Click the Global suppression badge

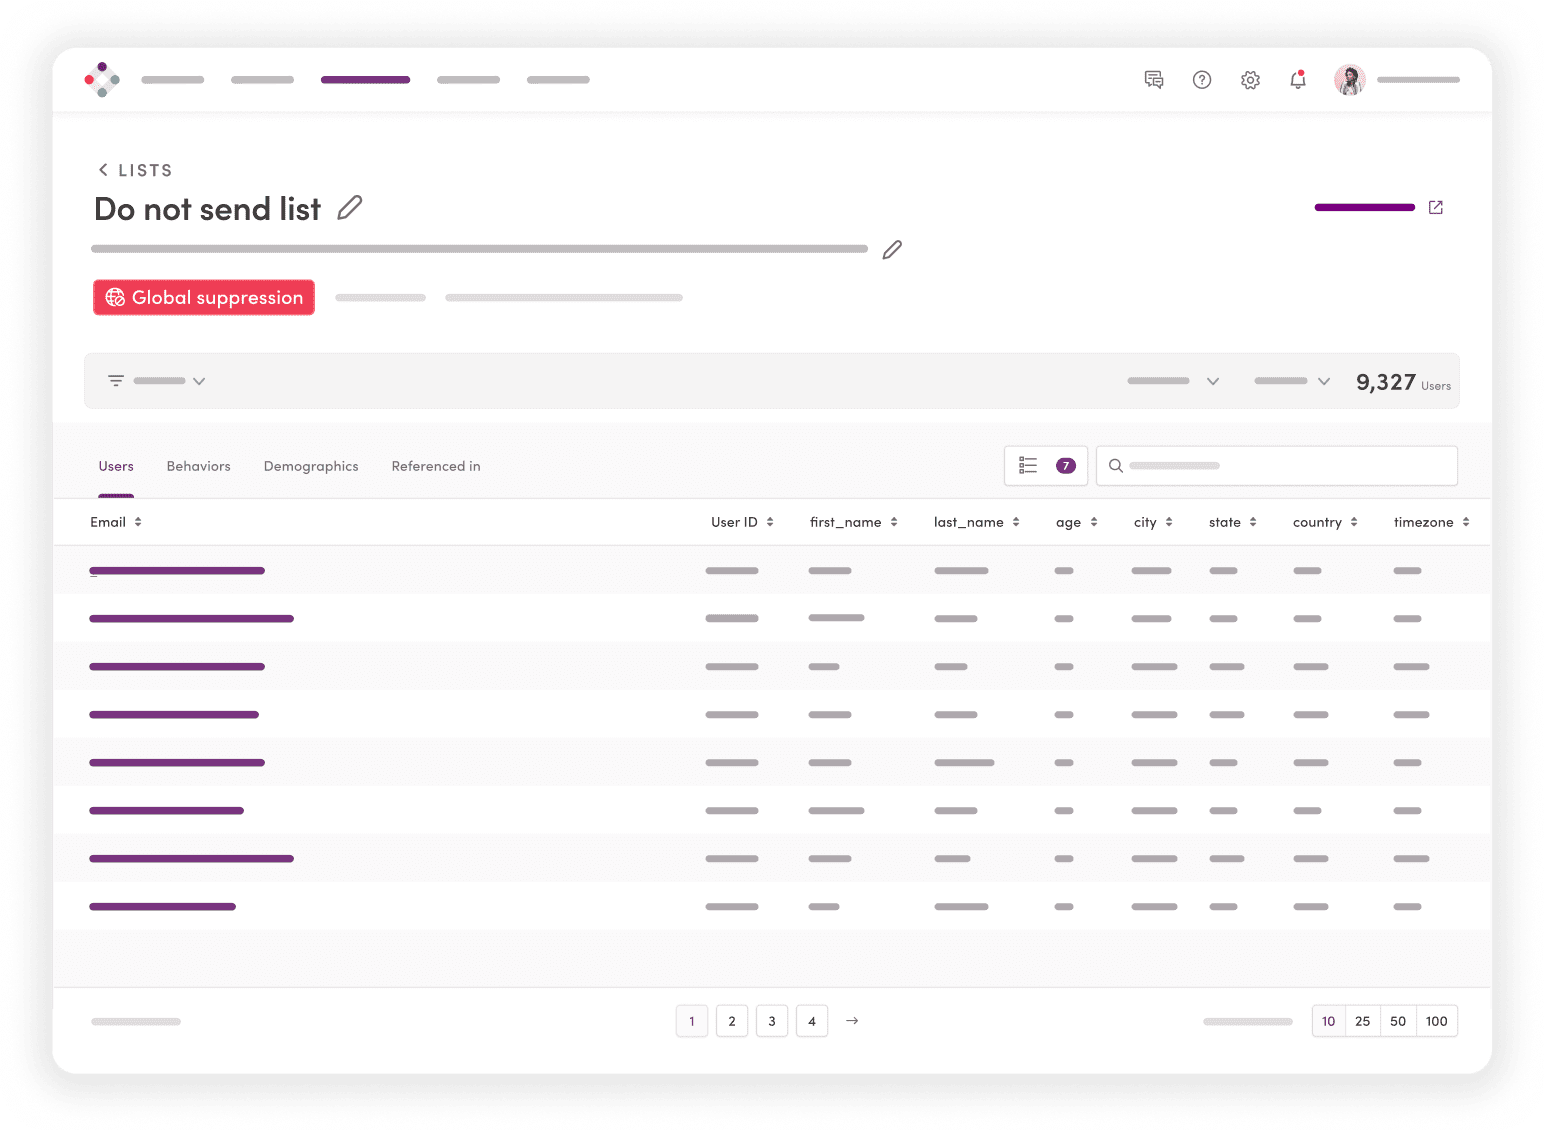(204, 298)
